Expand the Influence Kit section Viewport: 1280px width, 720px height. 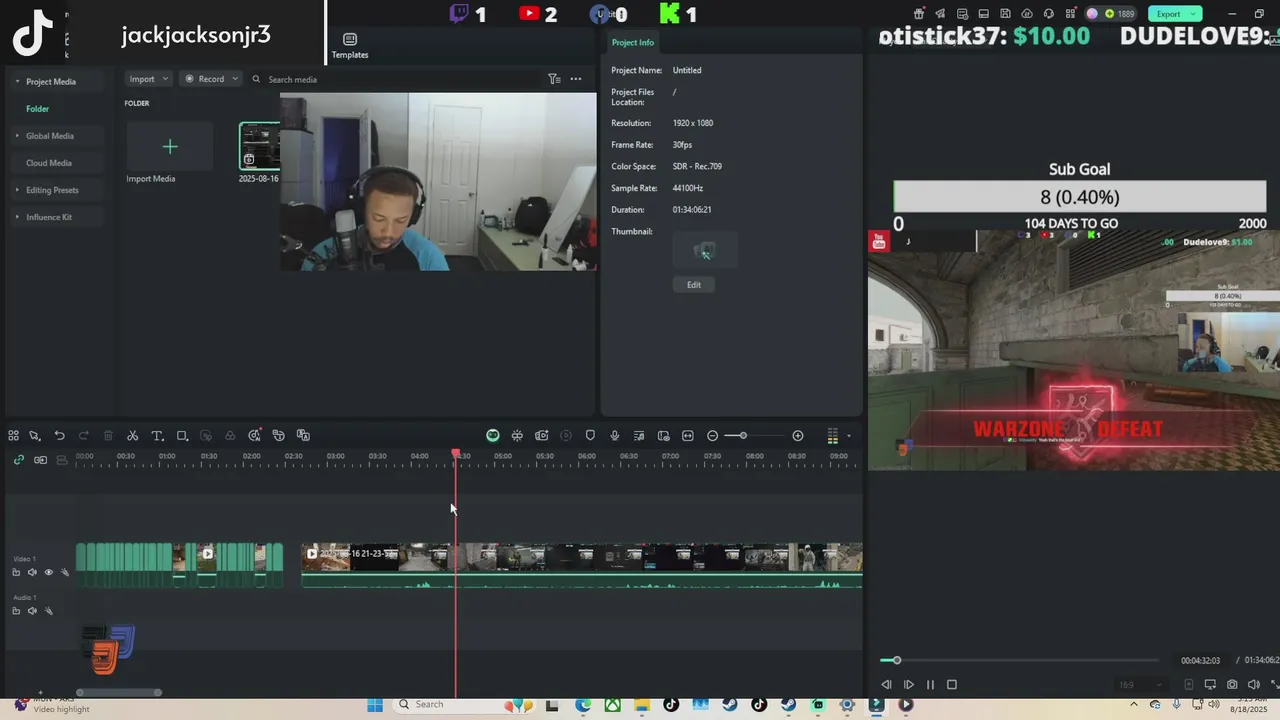pos(17,217)
